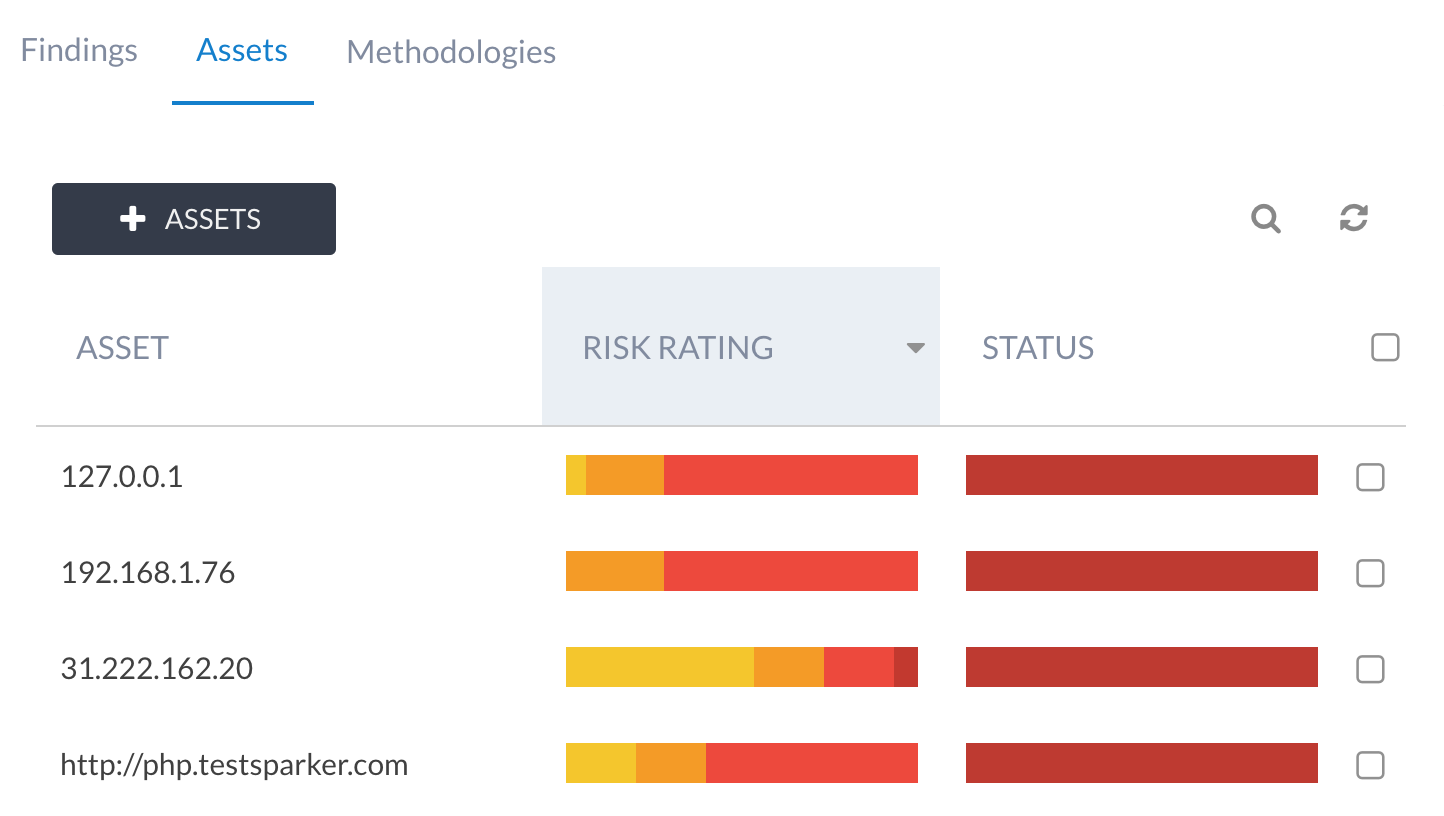
Task: Click the yellow risk segment for 31.222.162.20
Action: 659,667
